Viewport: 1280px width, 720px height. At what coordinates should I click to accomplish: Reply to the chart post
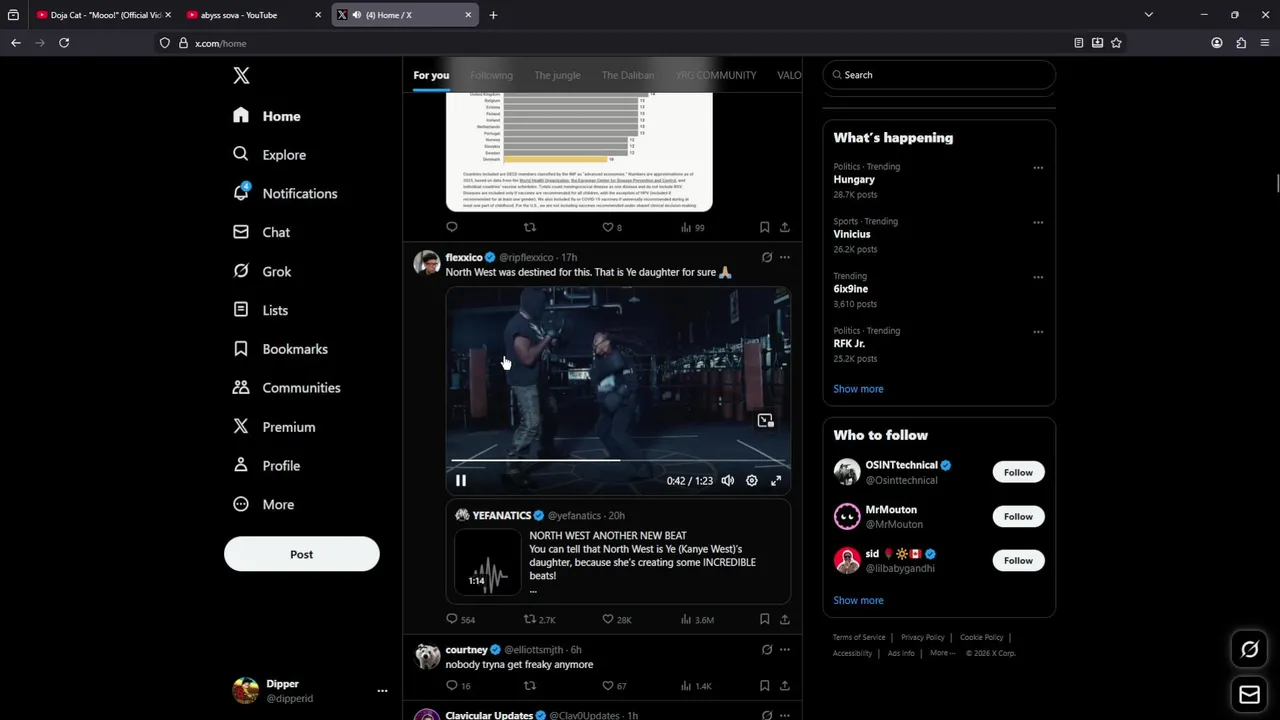click(x=452, y=228)
